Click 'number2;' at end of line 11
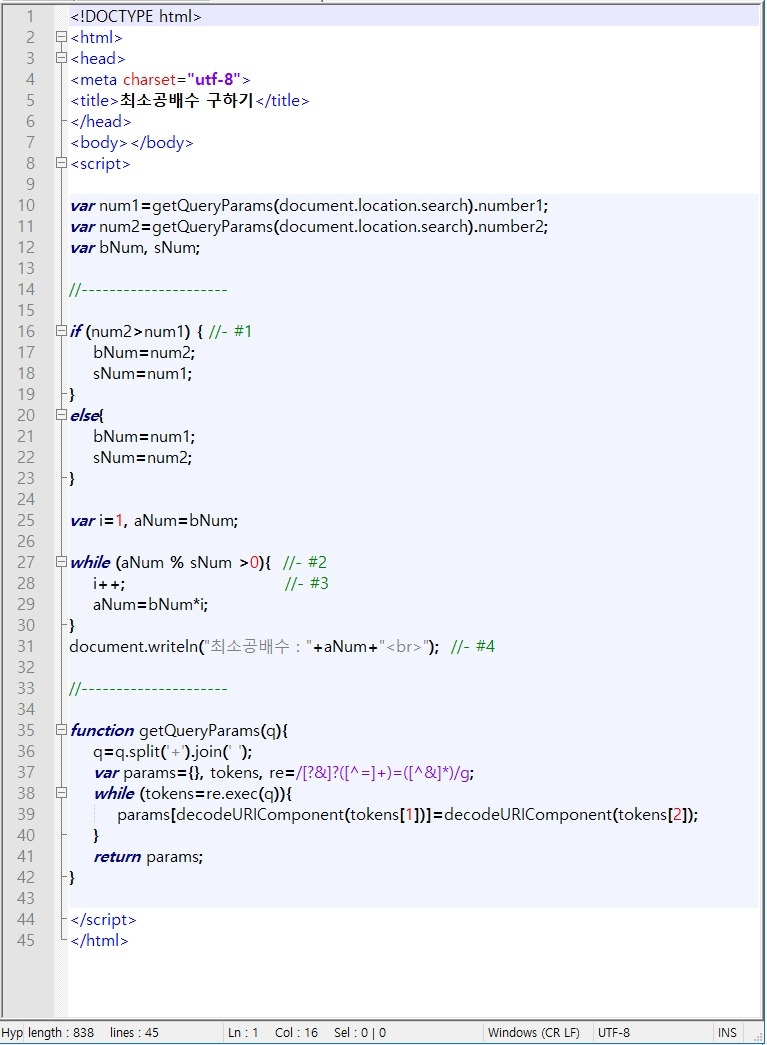767x1045 pixels. coord(513,227)
